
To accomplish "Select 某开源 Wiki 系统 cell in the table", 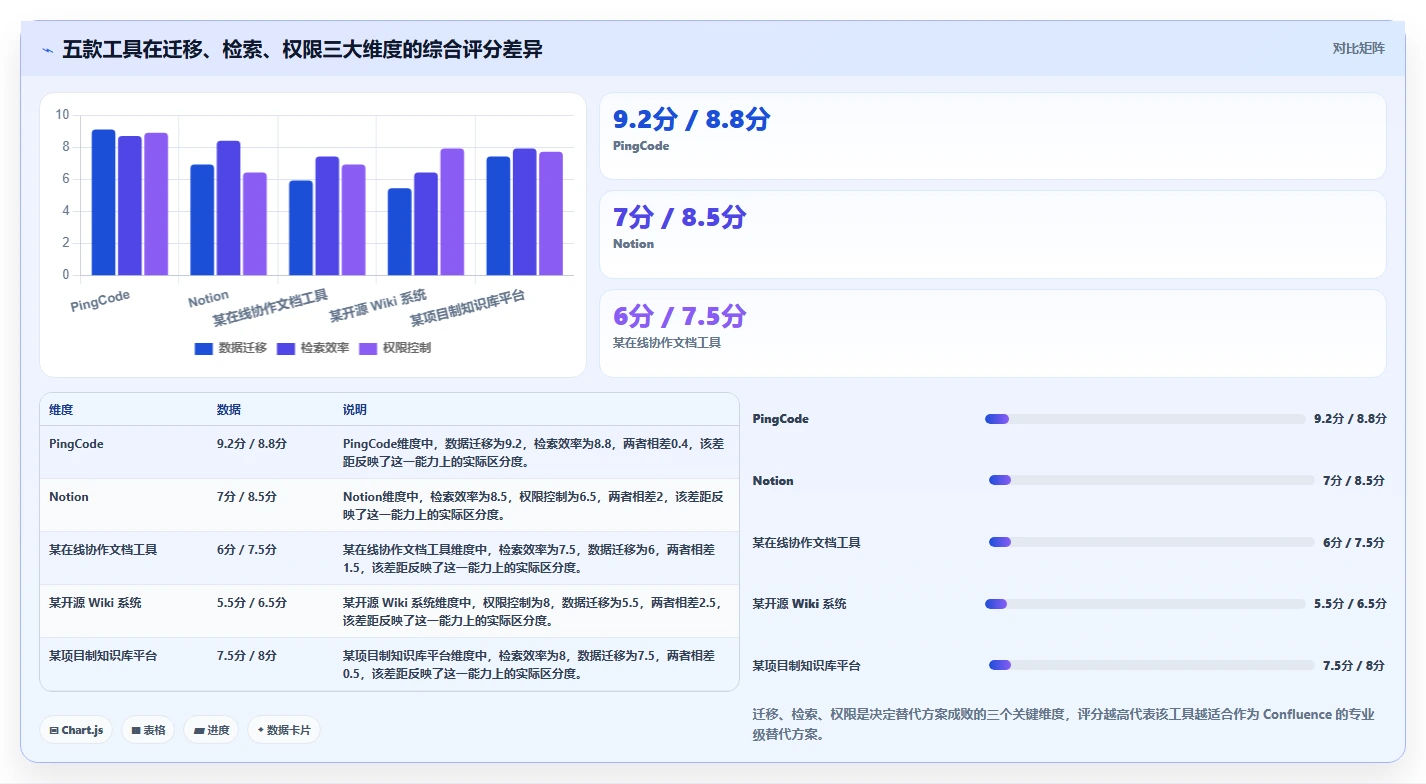I will pyautogui.click(x=95, y=603).
